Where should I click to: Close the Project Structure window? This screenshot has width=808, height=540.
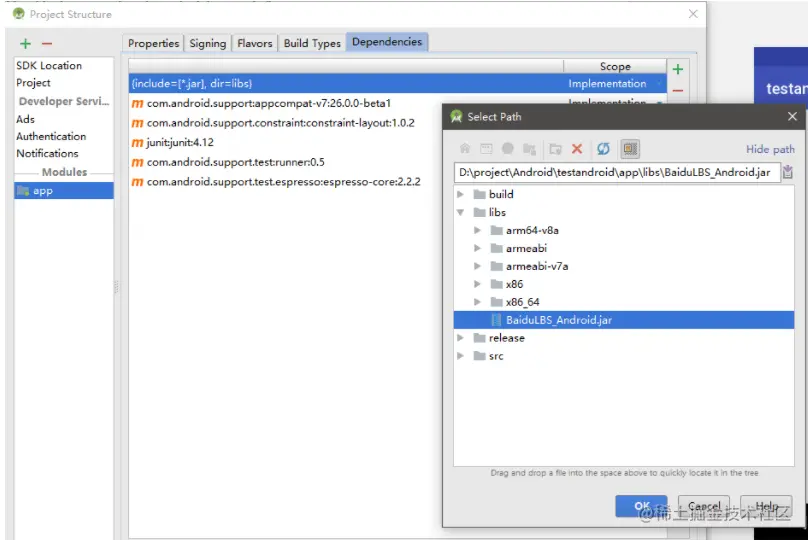coord(693,14)
